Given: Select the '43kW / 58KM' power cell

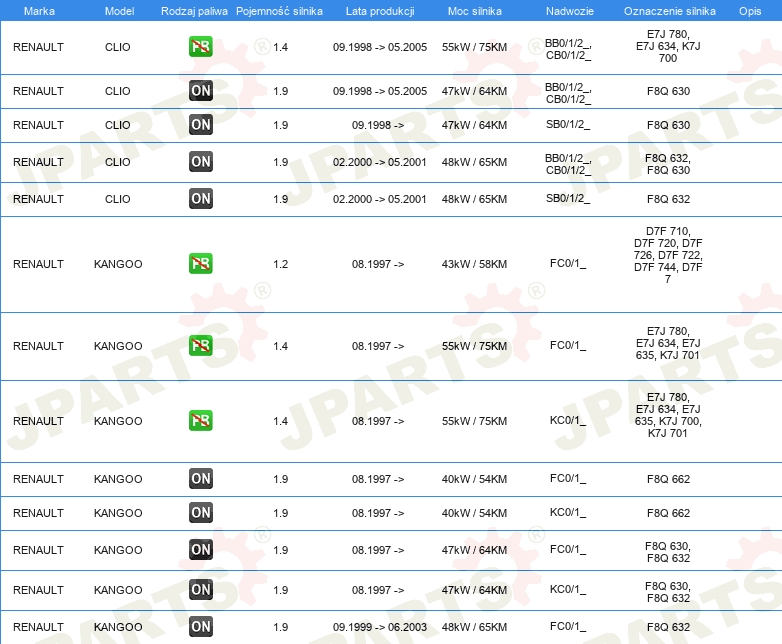Looking at the screenshot, I should click(474, 264).
